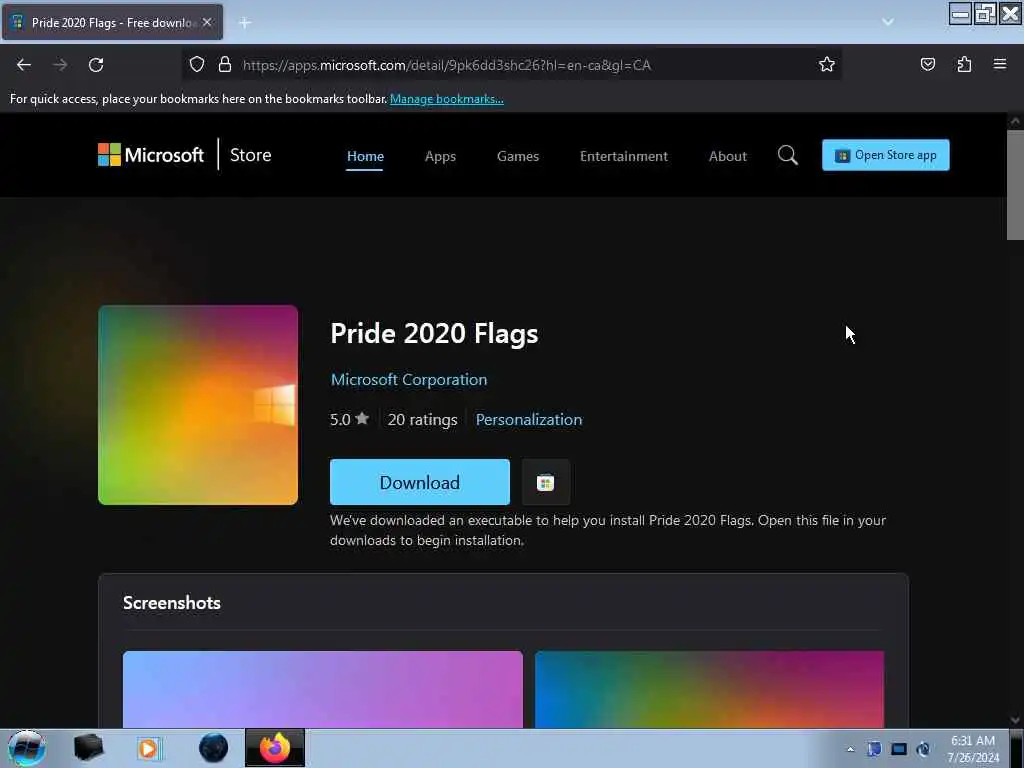
Task: Click the scrollbar up arrow
Action: [1015, 121]
